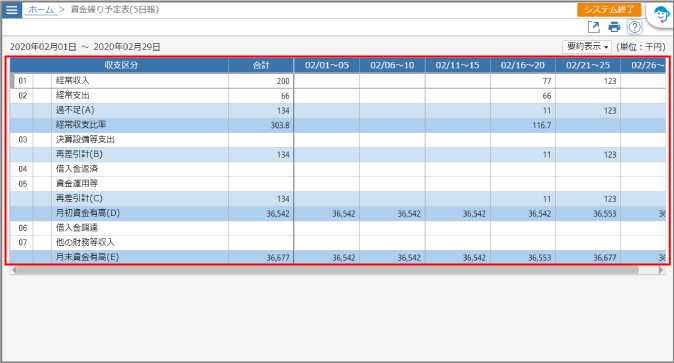Image resolution: width=674 pixels, height=363 pixels.
Task: Click the 01 row code cell
Action: tap(22, 81)
